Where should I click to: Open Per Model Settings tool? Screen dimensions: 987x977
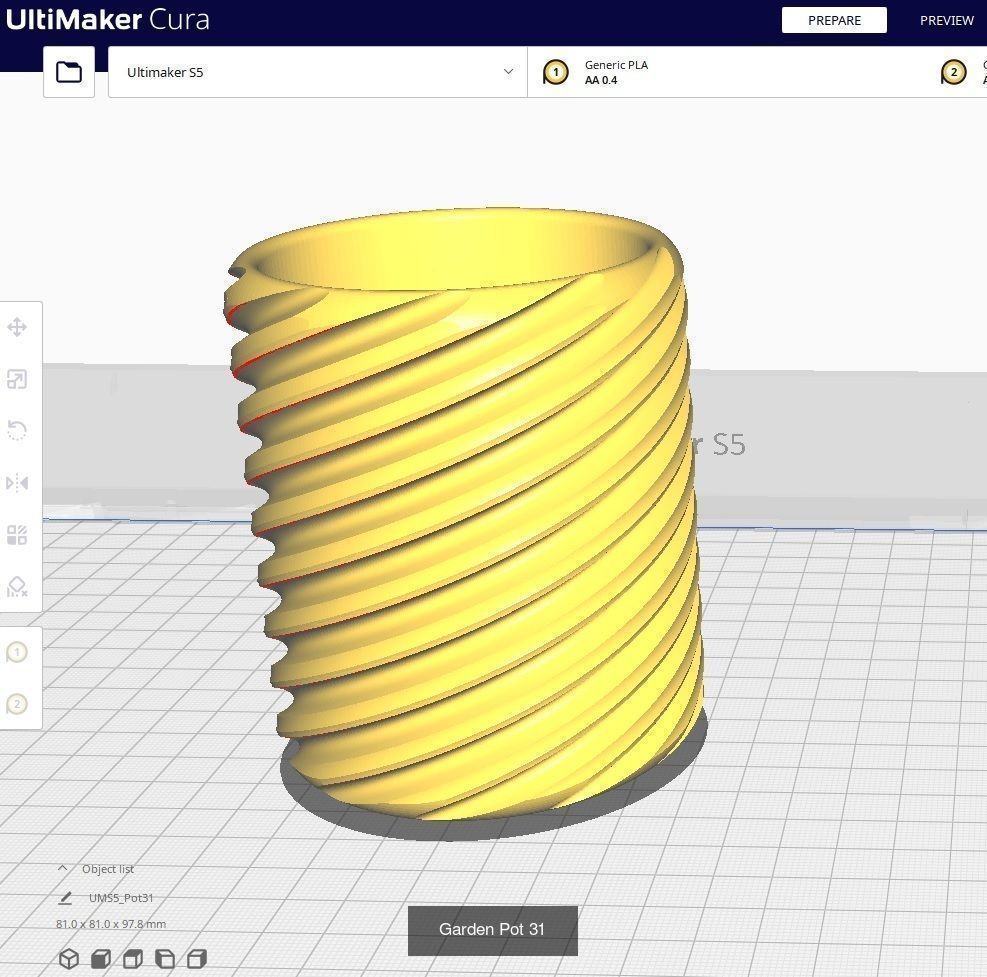pos(17,535)
